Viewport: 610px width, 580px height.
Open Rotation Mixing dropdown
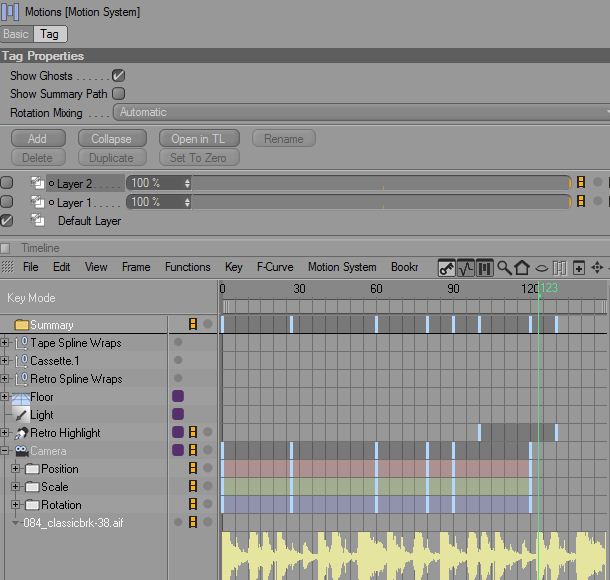coord(360,112)
